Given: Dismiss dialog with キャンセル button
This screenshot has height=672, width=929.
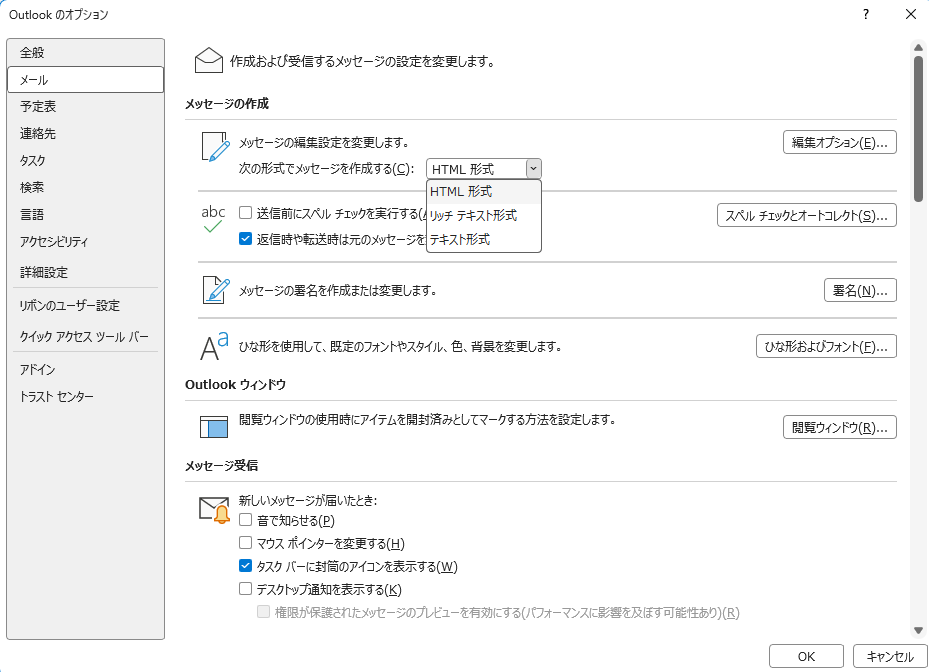Looking at the screenshot, I should (x=889, y=657).
